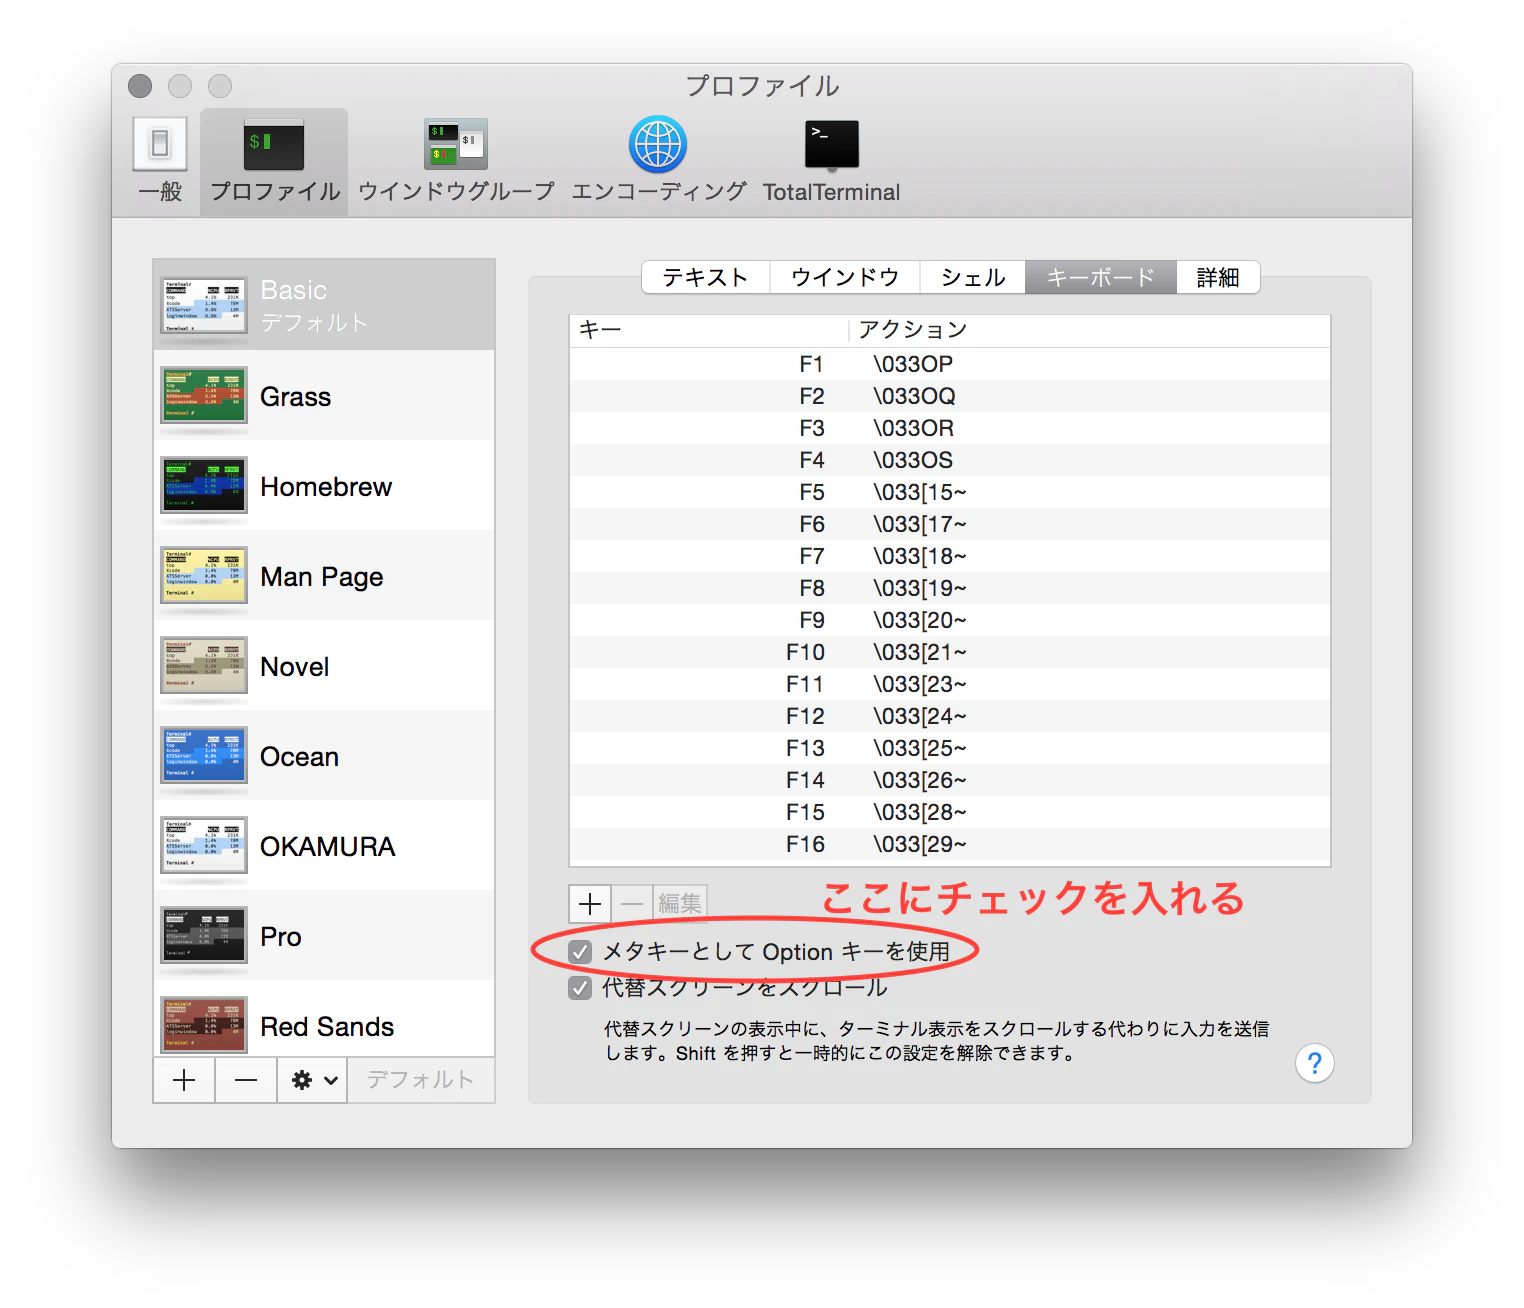Viewport: 1524px width, 1308px height.
Task: Add a new key mapping
Action: coord(590,904)
